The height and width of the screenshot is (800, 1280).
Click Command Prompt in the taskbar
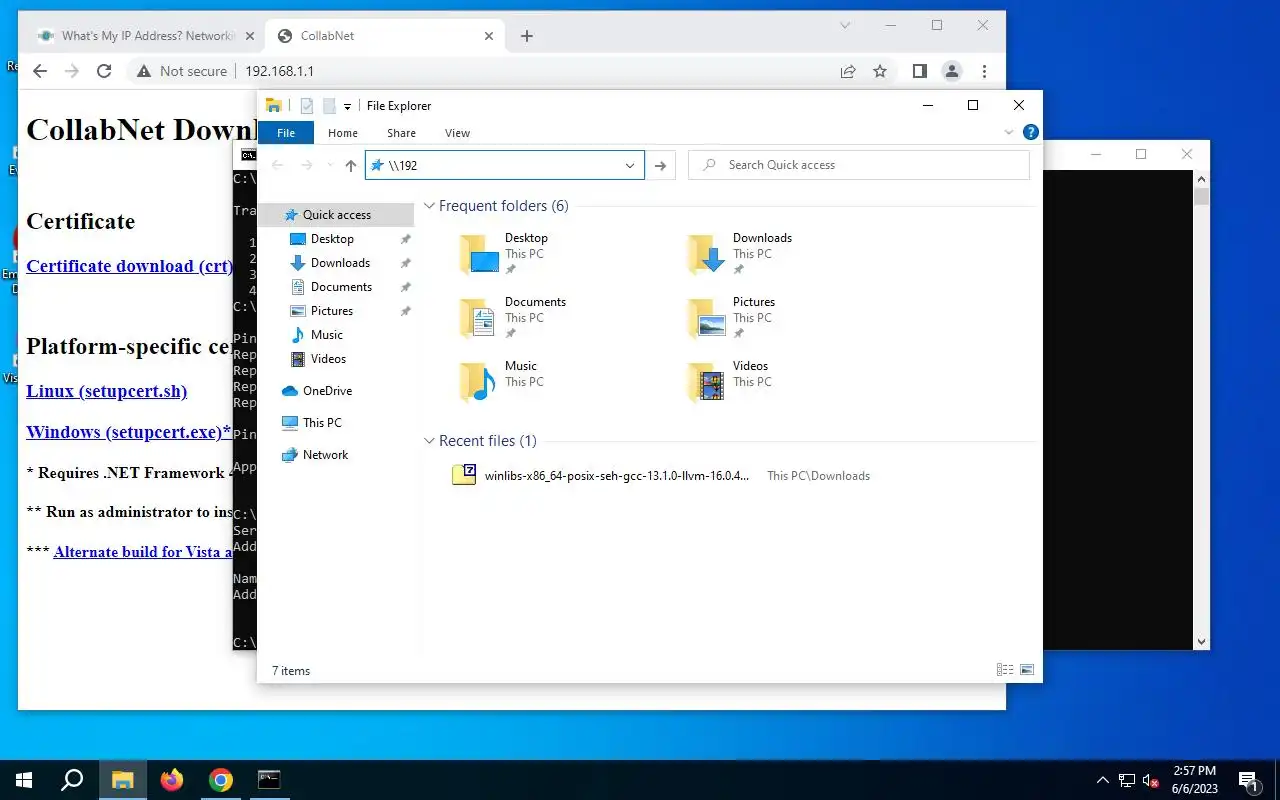(269, 780)
